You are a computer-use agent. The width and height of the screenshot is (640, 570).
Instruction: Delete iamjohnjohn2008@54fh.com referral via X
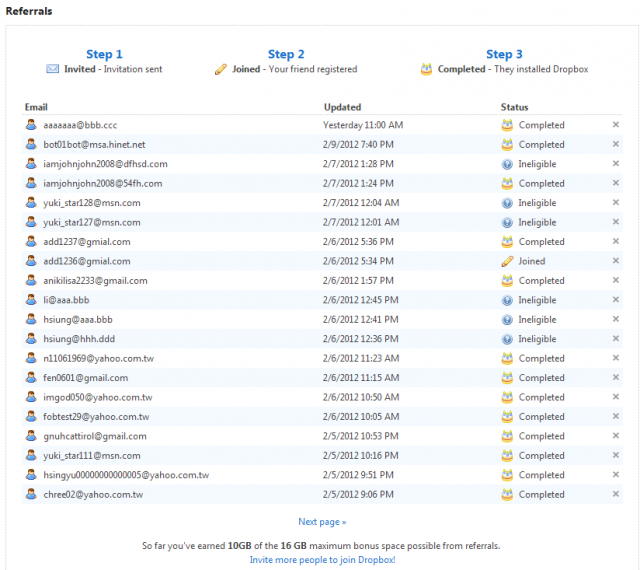(x=616, y=183)
